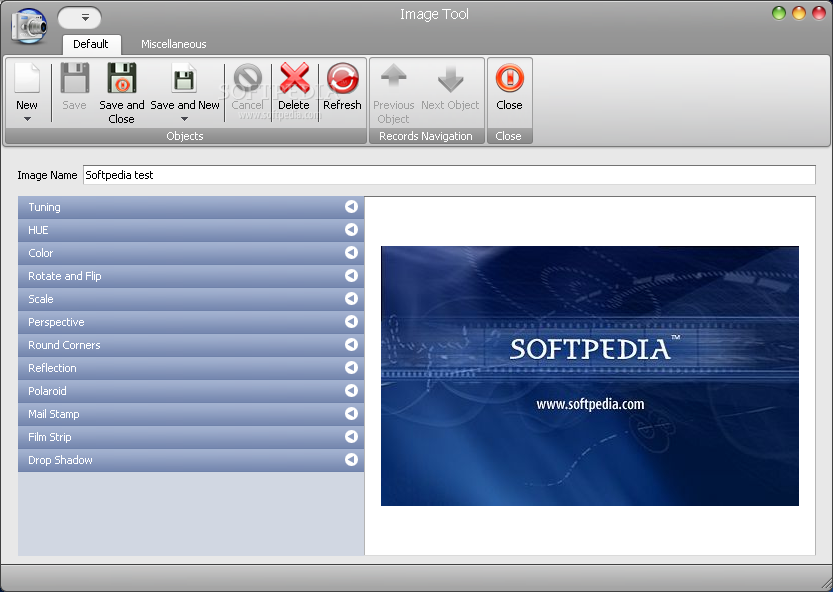Viewport: 833px width, 592px height.
Task: Expand the HUE panel arrow
Action: 351,230
